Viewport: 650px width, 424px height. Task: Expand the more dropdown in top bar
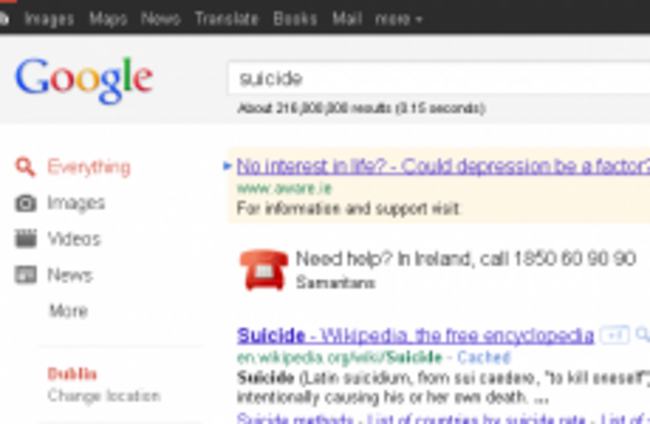click(398, 19)
